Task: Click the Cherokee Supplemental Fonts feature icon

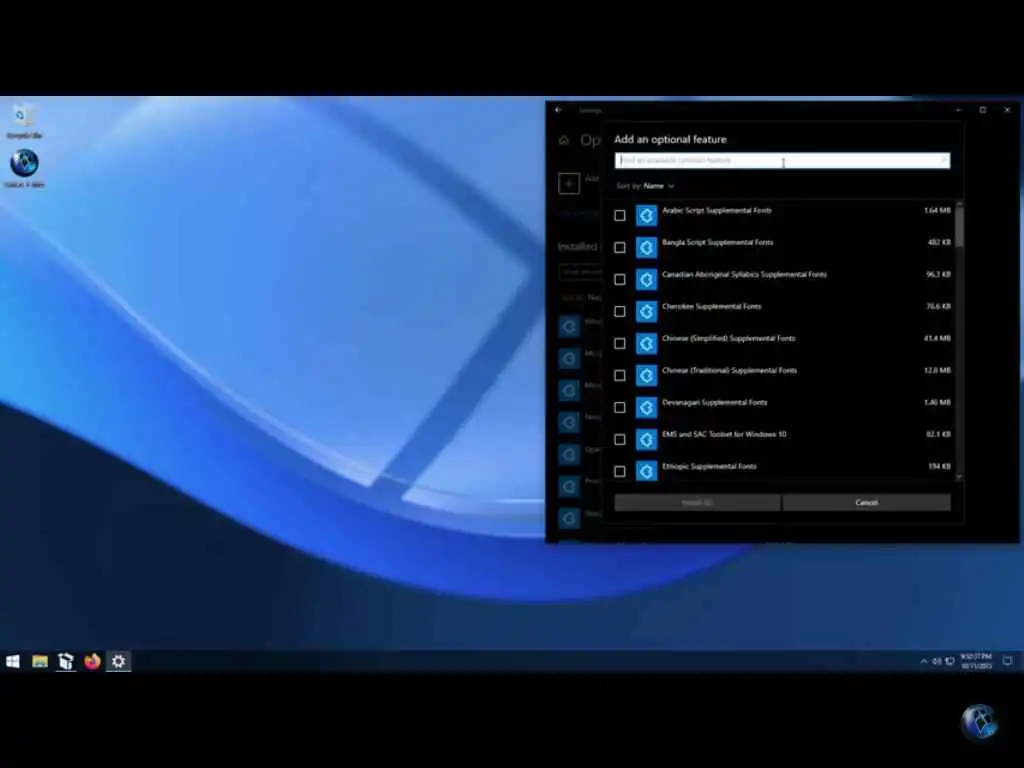Action: pyautogui.click(x=647, y=312)
